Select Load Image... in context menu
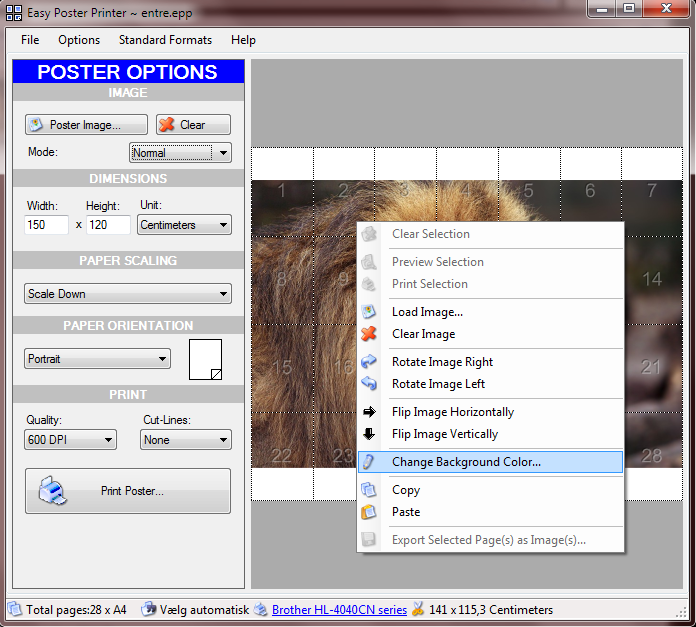696x627 pixels. (x=490, y=312)
